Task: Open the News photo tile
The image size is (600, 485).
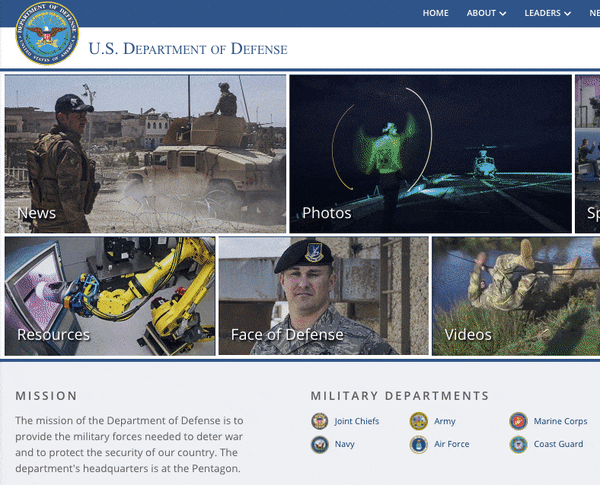Action: point(145,153)
